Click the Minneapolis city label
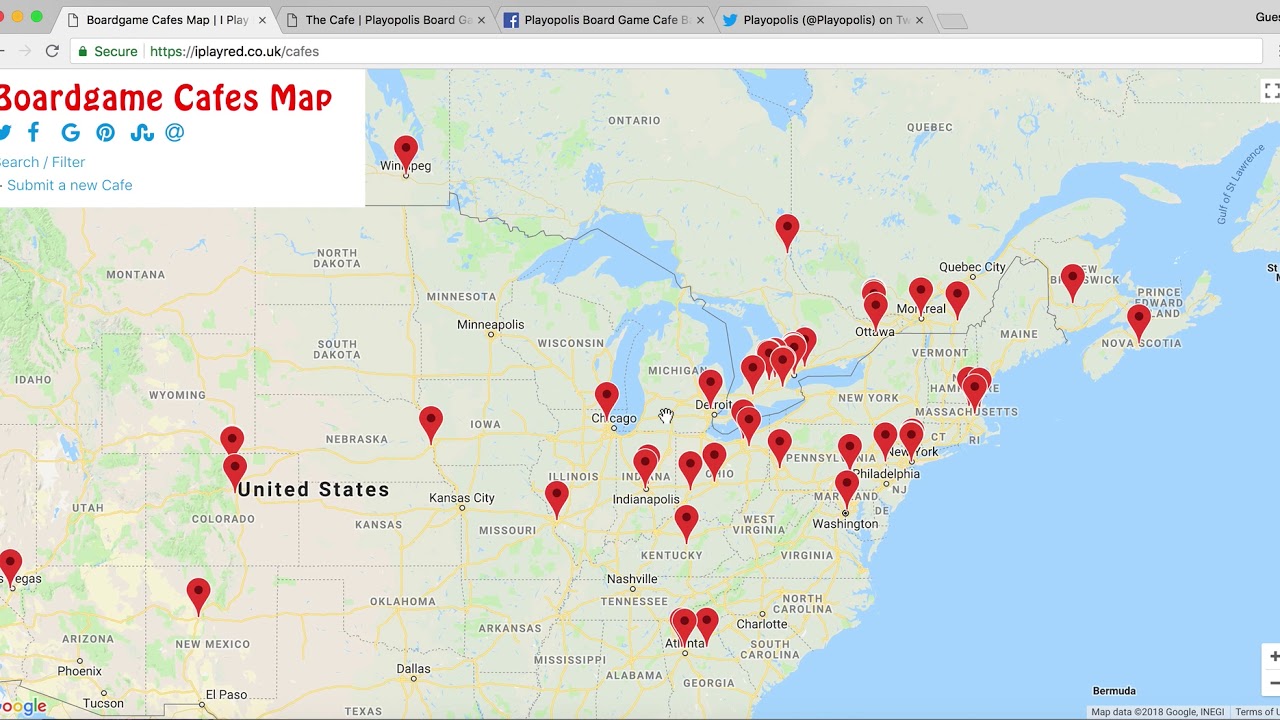This screenshot has width=1280, height=720. click(x=490, y=324)
